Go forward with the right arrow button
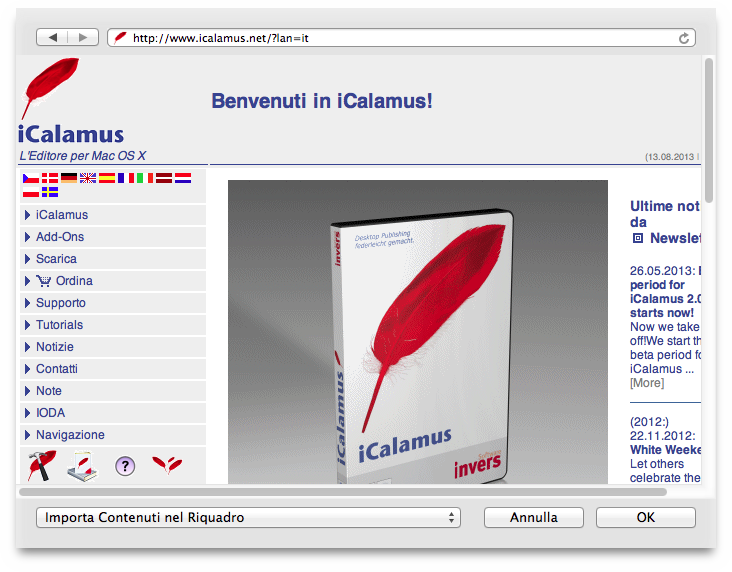The width and height of the screenshot is (732, 572). 83,37
